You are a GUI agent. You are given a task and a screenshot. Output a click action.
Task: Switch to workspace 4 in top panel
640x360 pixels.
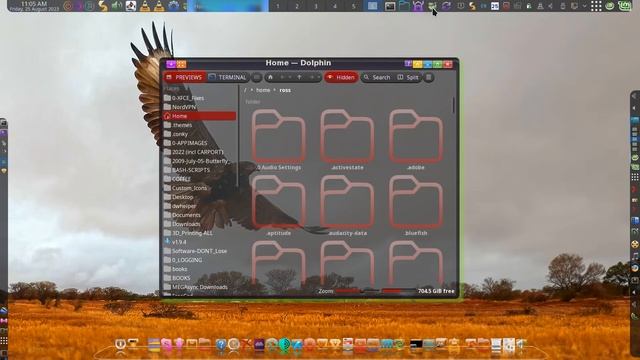335,6
